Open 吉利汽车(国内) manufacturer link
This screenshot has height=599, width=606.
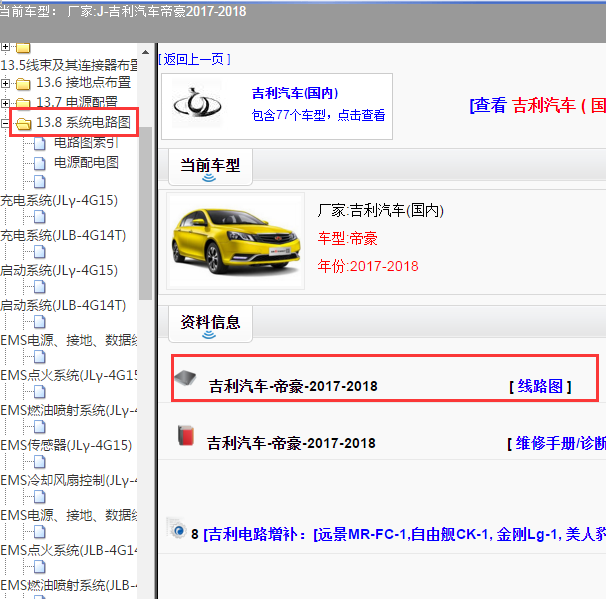[x=295, y=93]
